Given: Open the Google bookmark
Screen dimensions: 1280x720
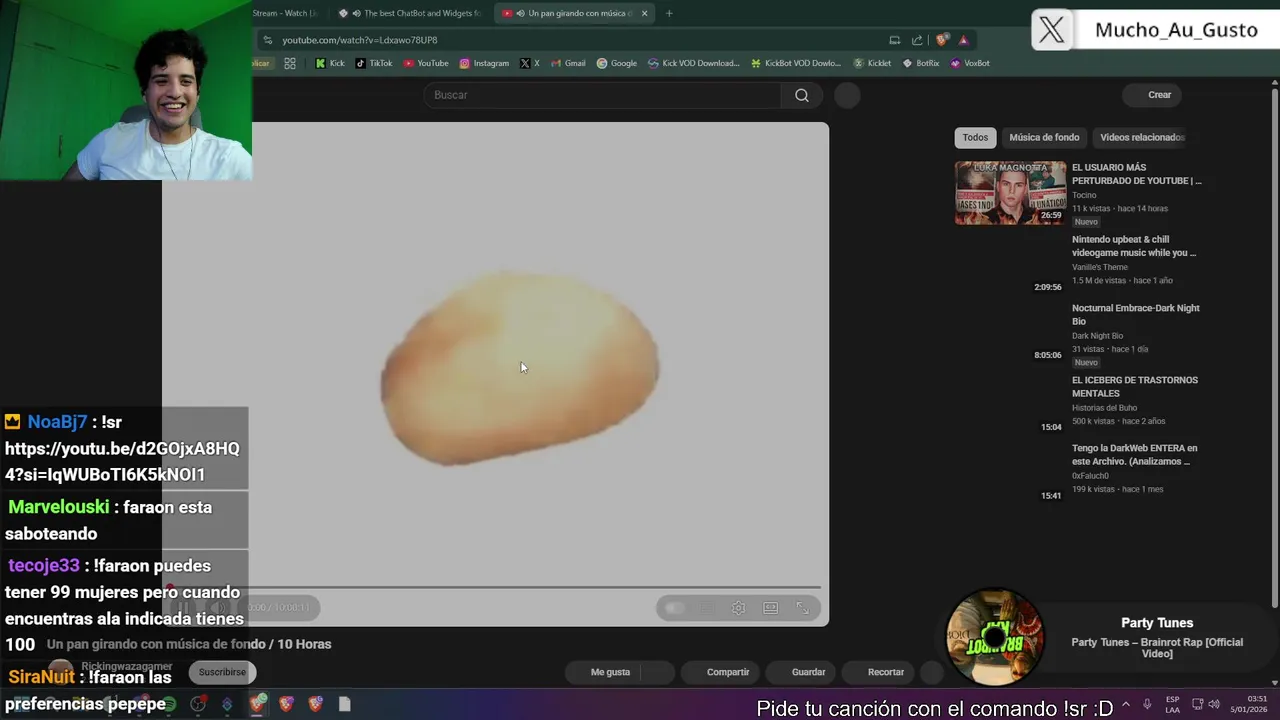Looking at the screenshot, I should [x=617, y=63].
